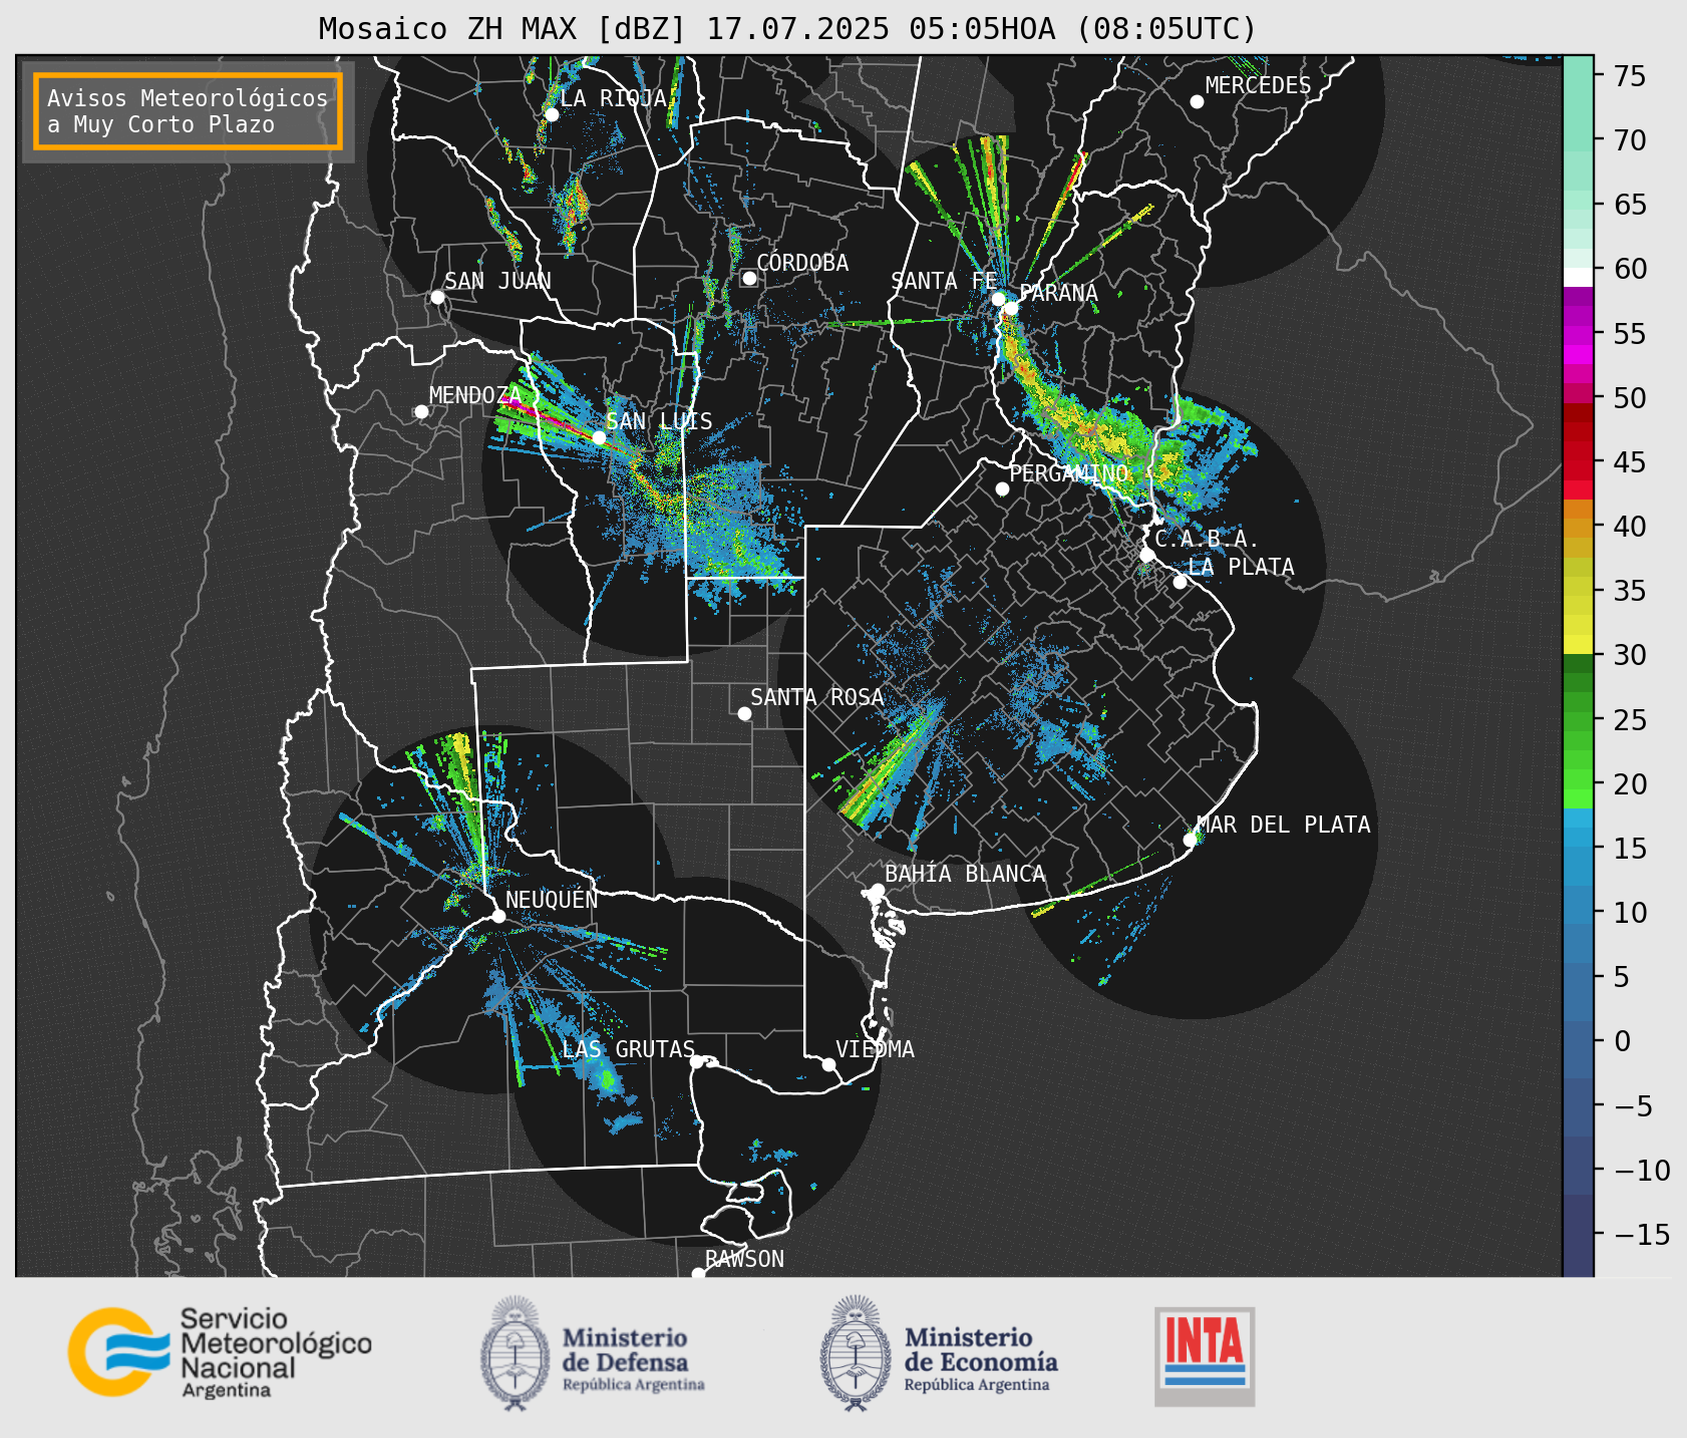Click the 70 dBZ mint band on colorbar
Viewport: 1687px width, 1438px height.
coord(1578,141)
